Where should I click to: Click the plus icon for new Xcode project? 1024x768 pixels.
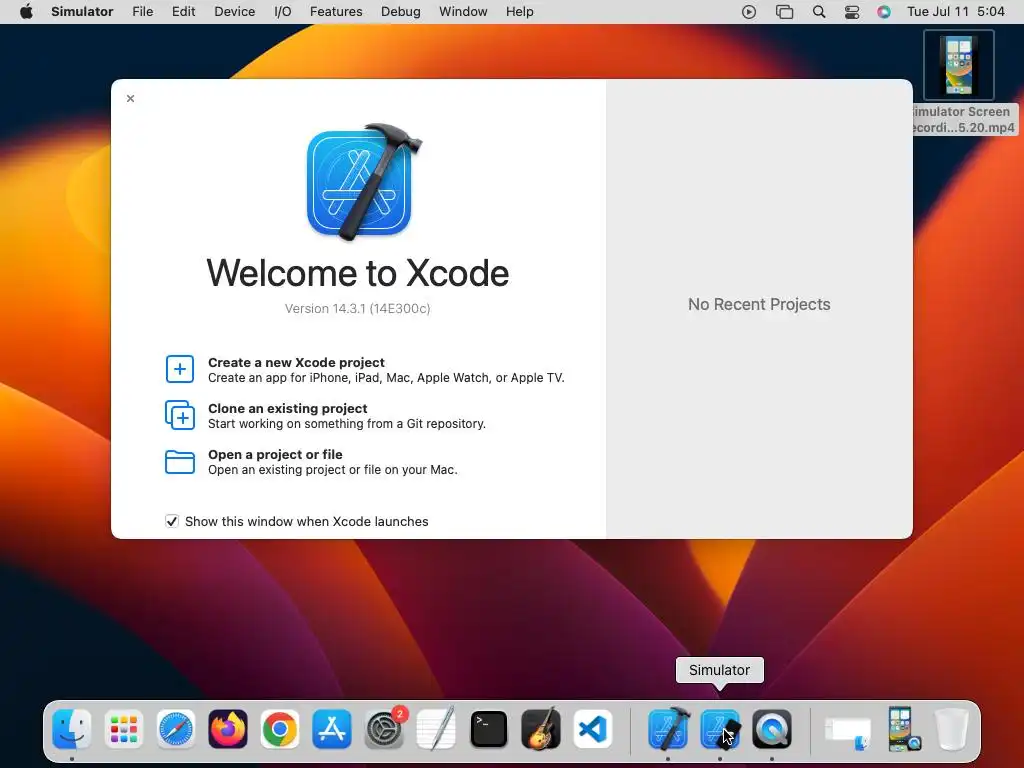[180, 369]
